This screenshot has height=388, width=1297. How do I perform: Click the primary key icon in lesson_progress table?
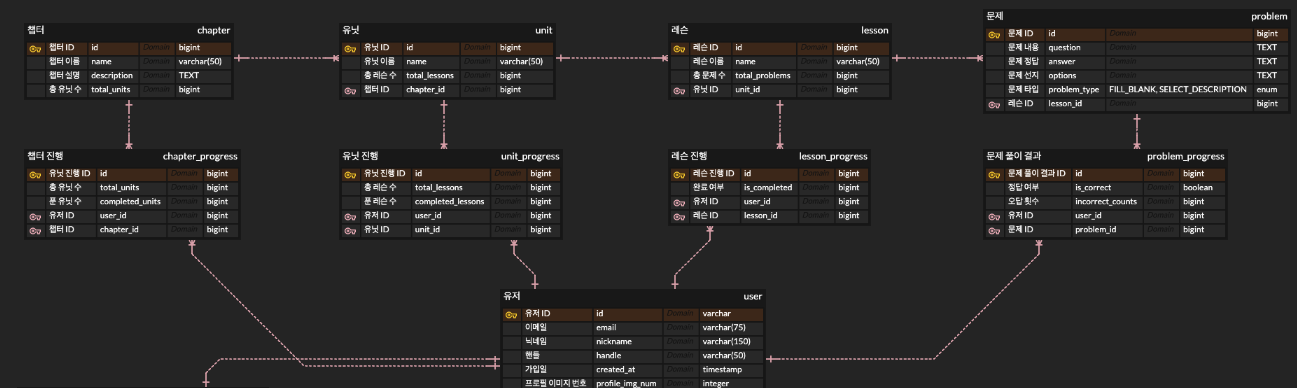pyautogui.click(x=679, y=174)
